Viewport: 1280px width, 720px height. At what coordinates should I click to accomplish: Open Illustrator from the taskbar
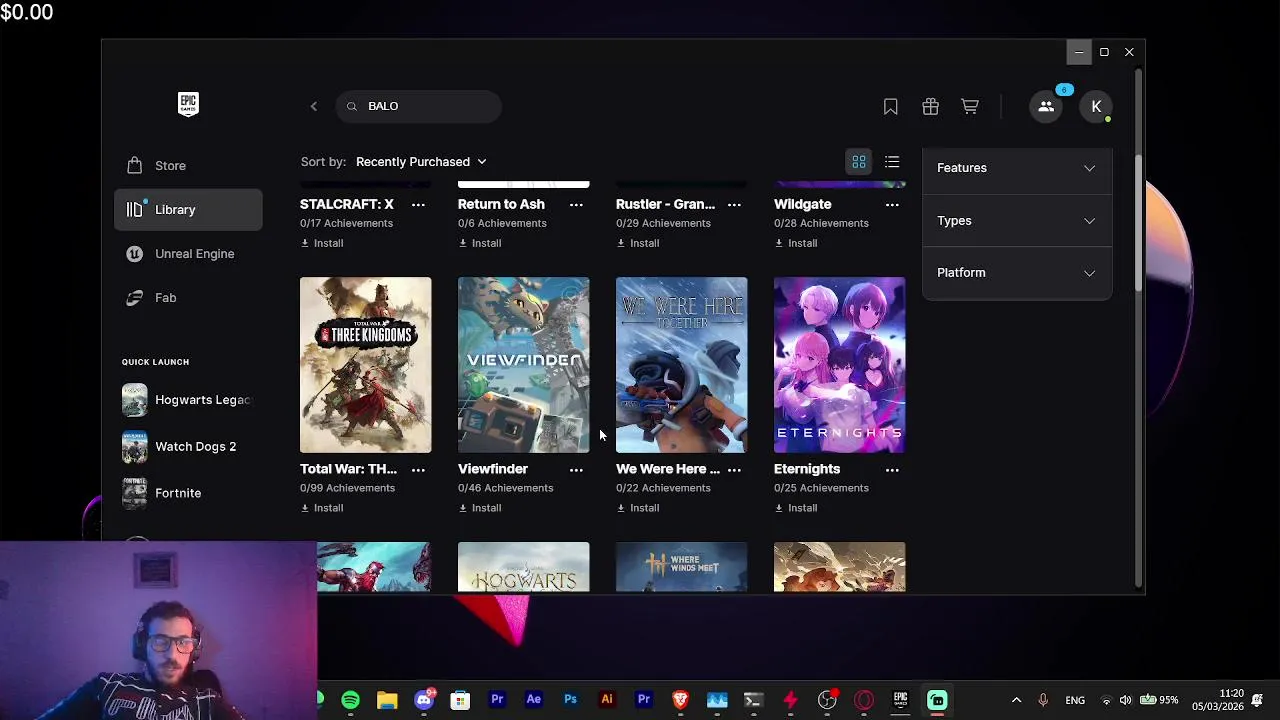pos(607,700)
